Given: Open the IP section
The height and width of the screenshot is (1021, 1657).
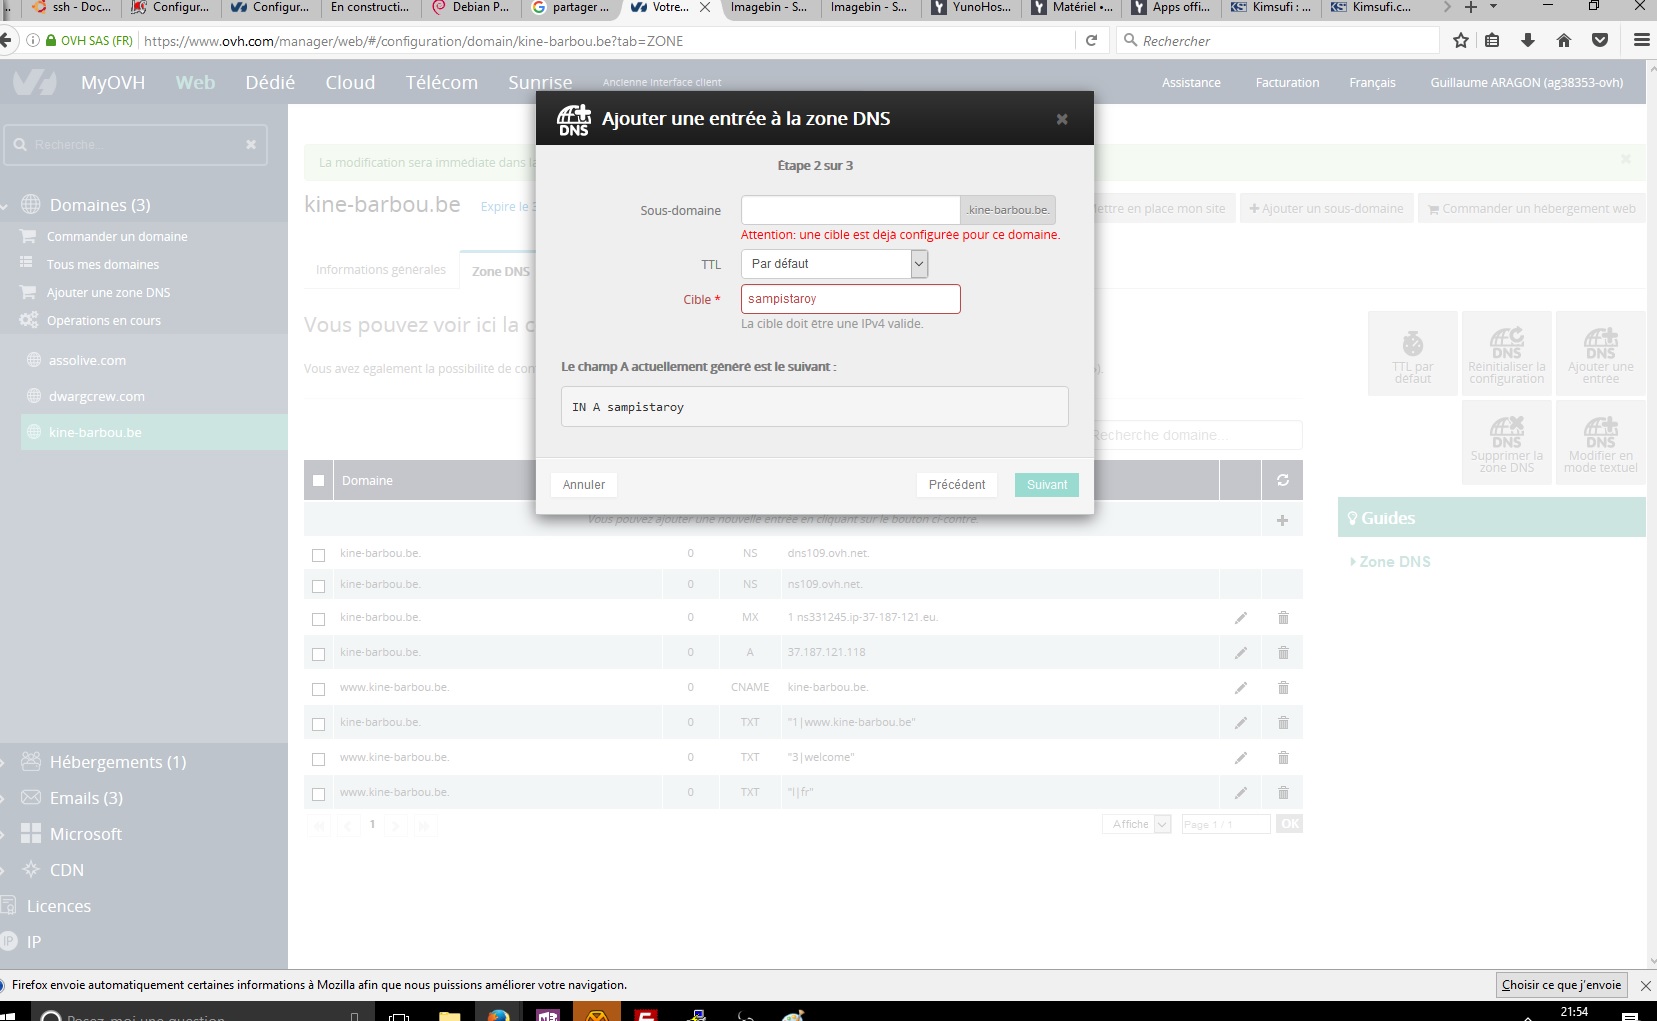Looking at the screenshot, I should [34, 942].
